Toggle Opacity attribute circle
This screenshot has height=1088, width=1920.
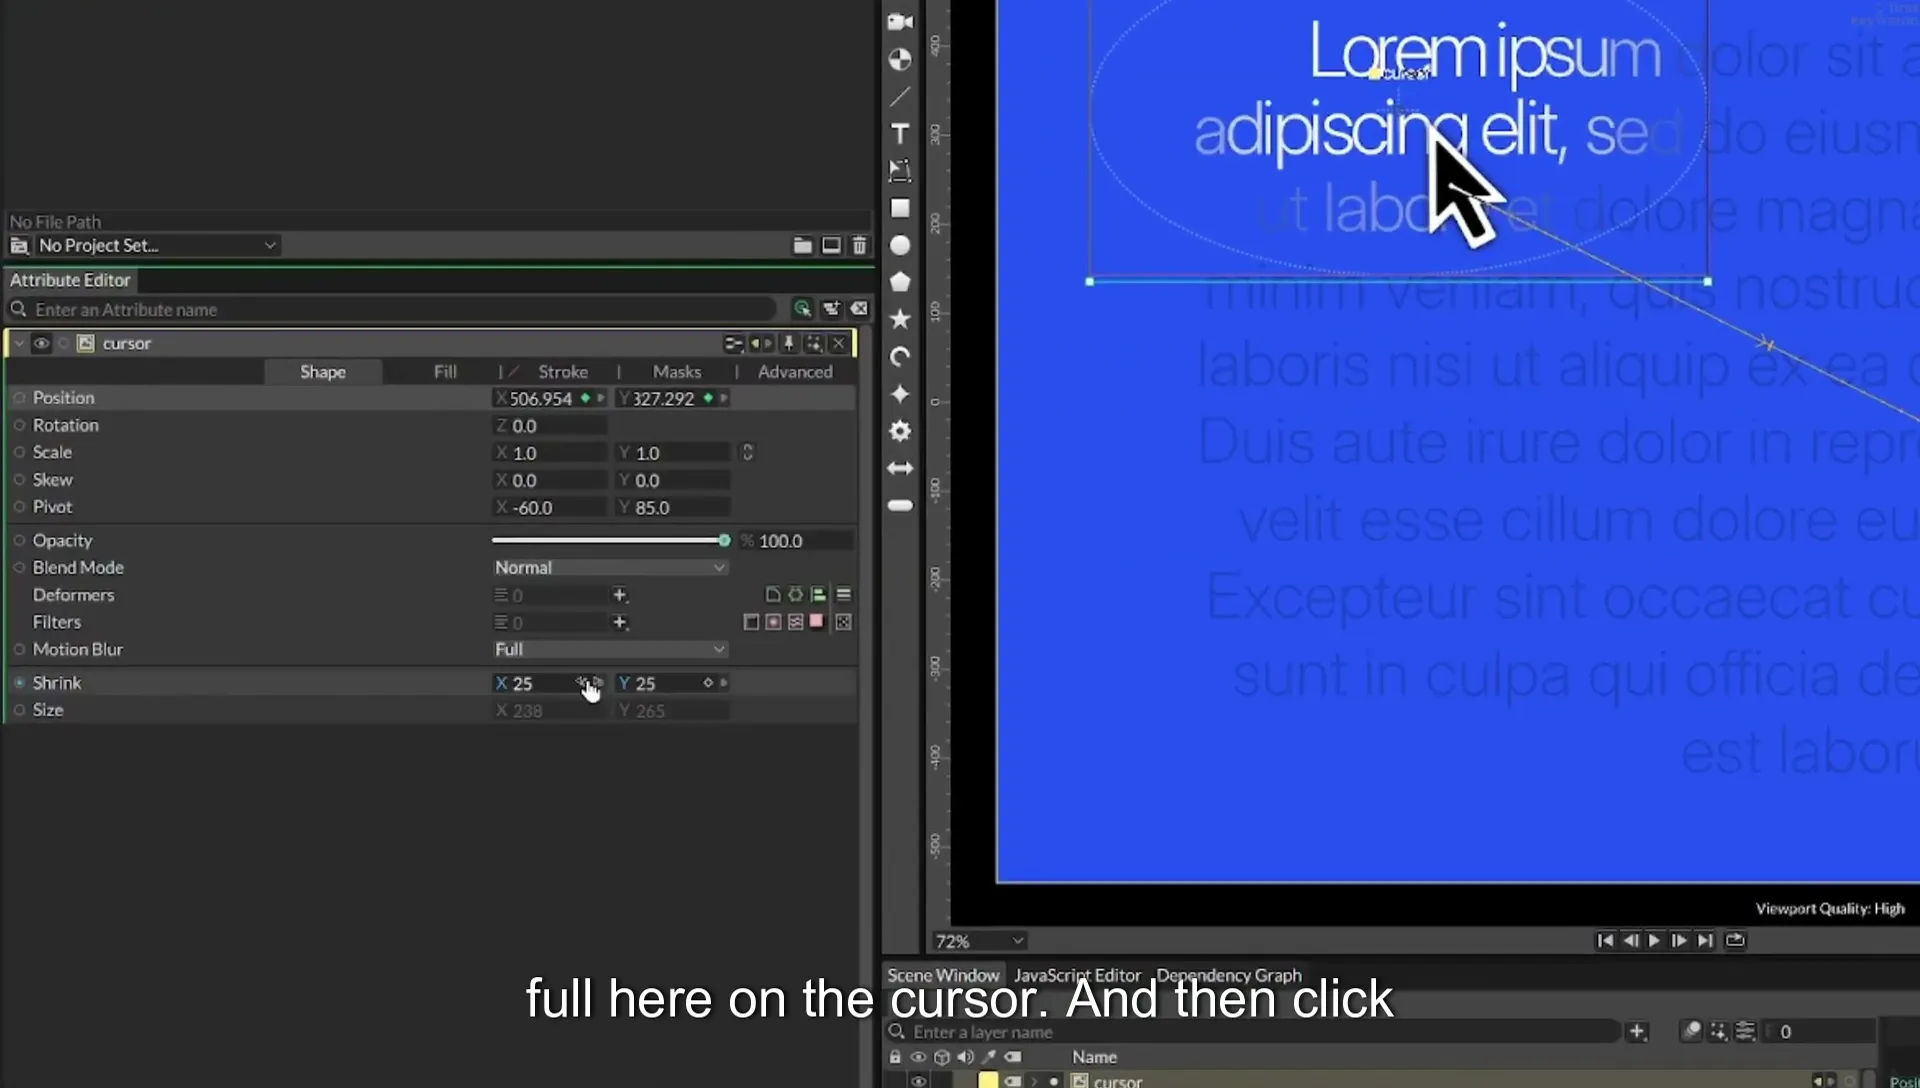19,540
